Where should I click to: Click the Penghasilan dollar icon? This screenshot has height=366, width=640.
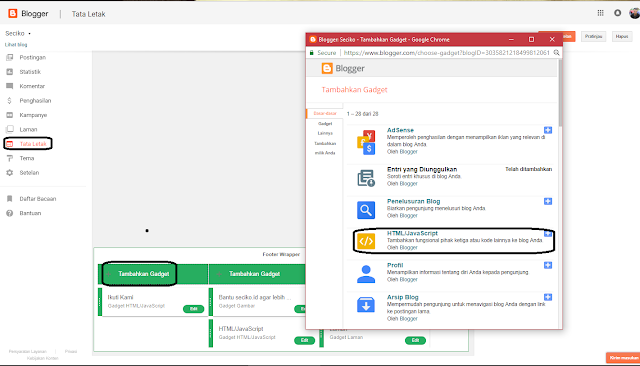point(10,100)
